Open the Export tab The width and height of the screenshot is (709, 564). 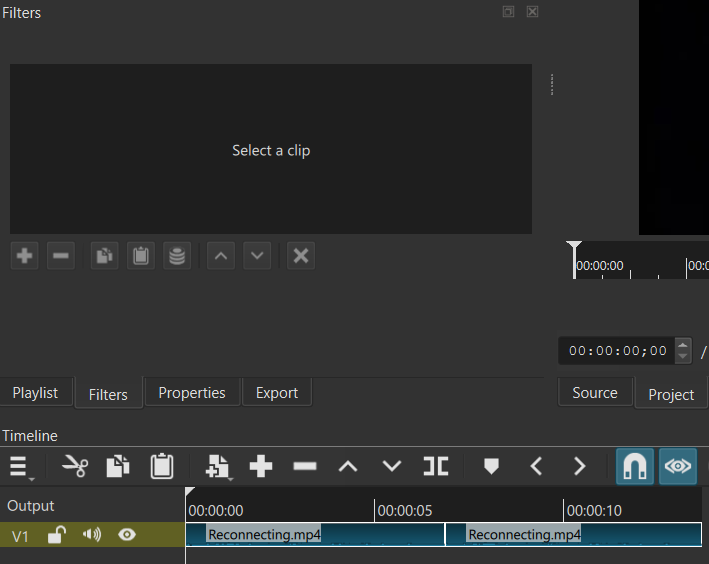[277, 393]
